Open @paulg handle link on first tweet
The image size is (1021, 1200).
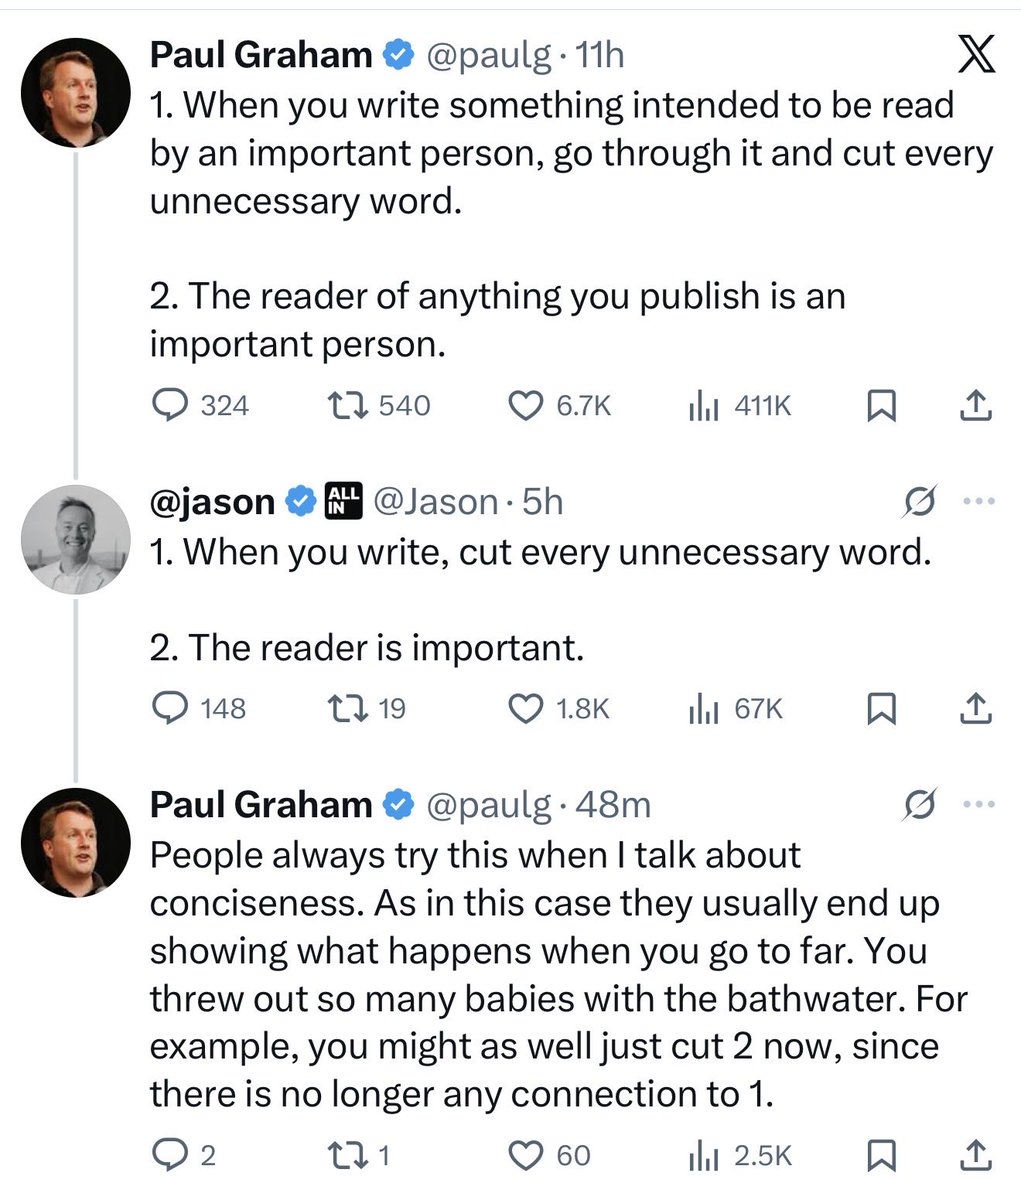click(x=488, y=56)
